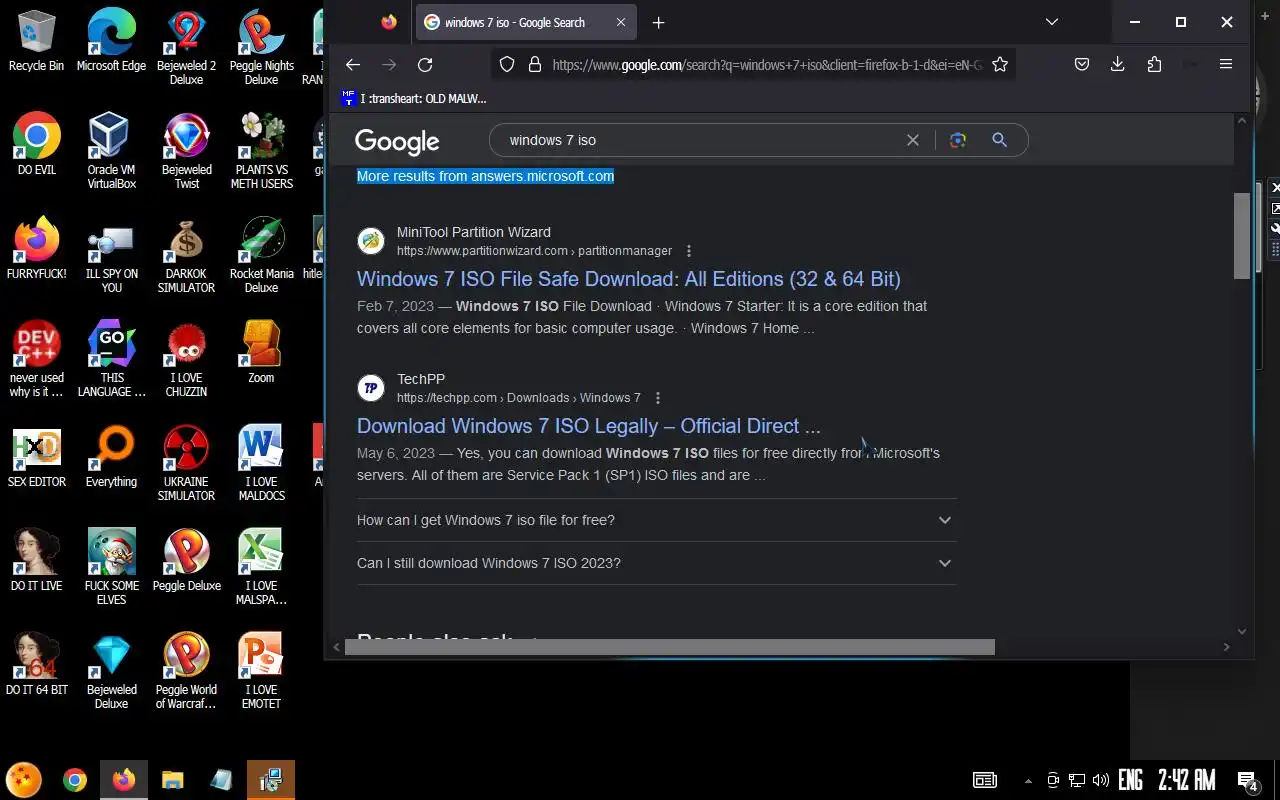
Task: Click the horizontal scrollbar thumb in Firefox
Action: pos(669,647)
